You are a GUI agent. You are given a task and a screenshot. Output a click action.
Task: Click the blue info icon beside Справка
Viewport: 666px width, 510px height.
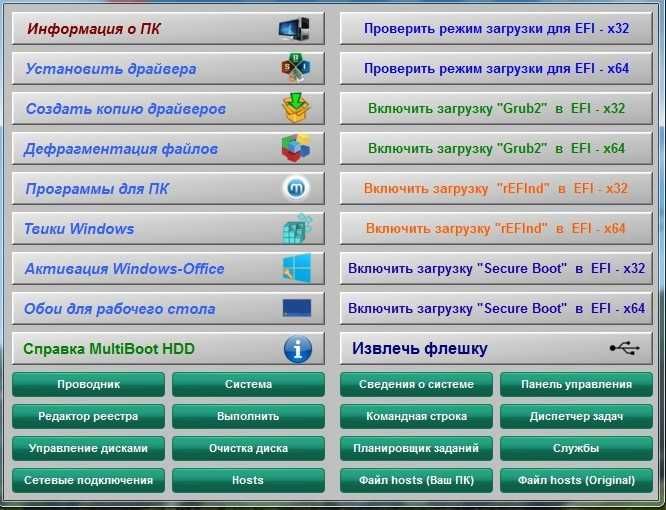tap(297, 349)
